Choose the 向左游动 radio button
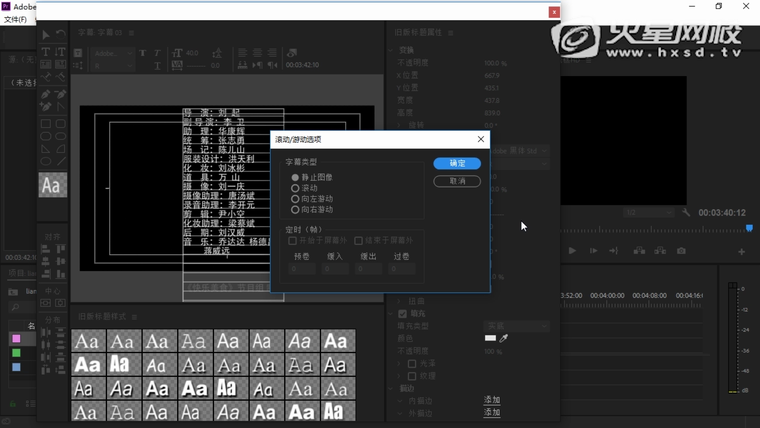This screenshot has height=428, width=760. pos(295,199)
